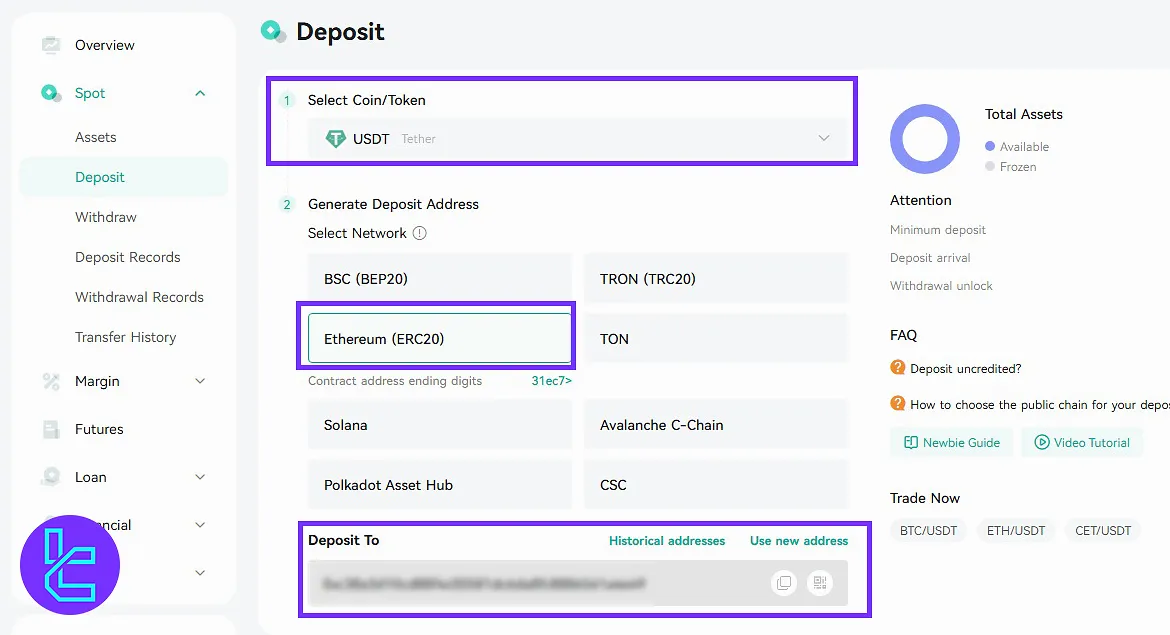This screenshot has width=1170, height=635.
Task: Select the Solana network
Action: click(x=439, y=425)
